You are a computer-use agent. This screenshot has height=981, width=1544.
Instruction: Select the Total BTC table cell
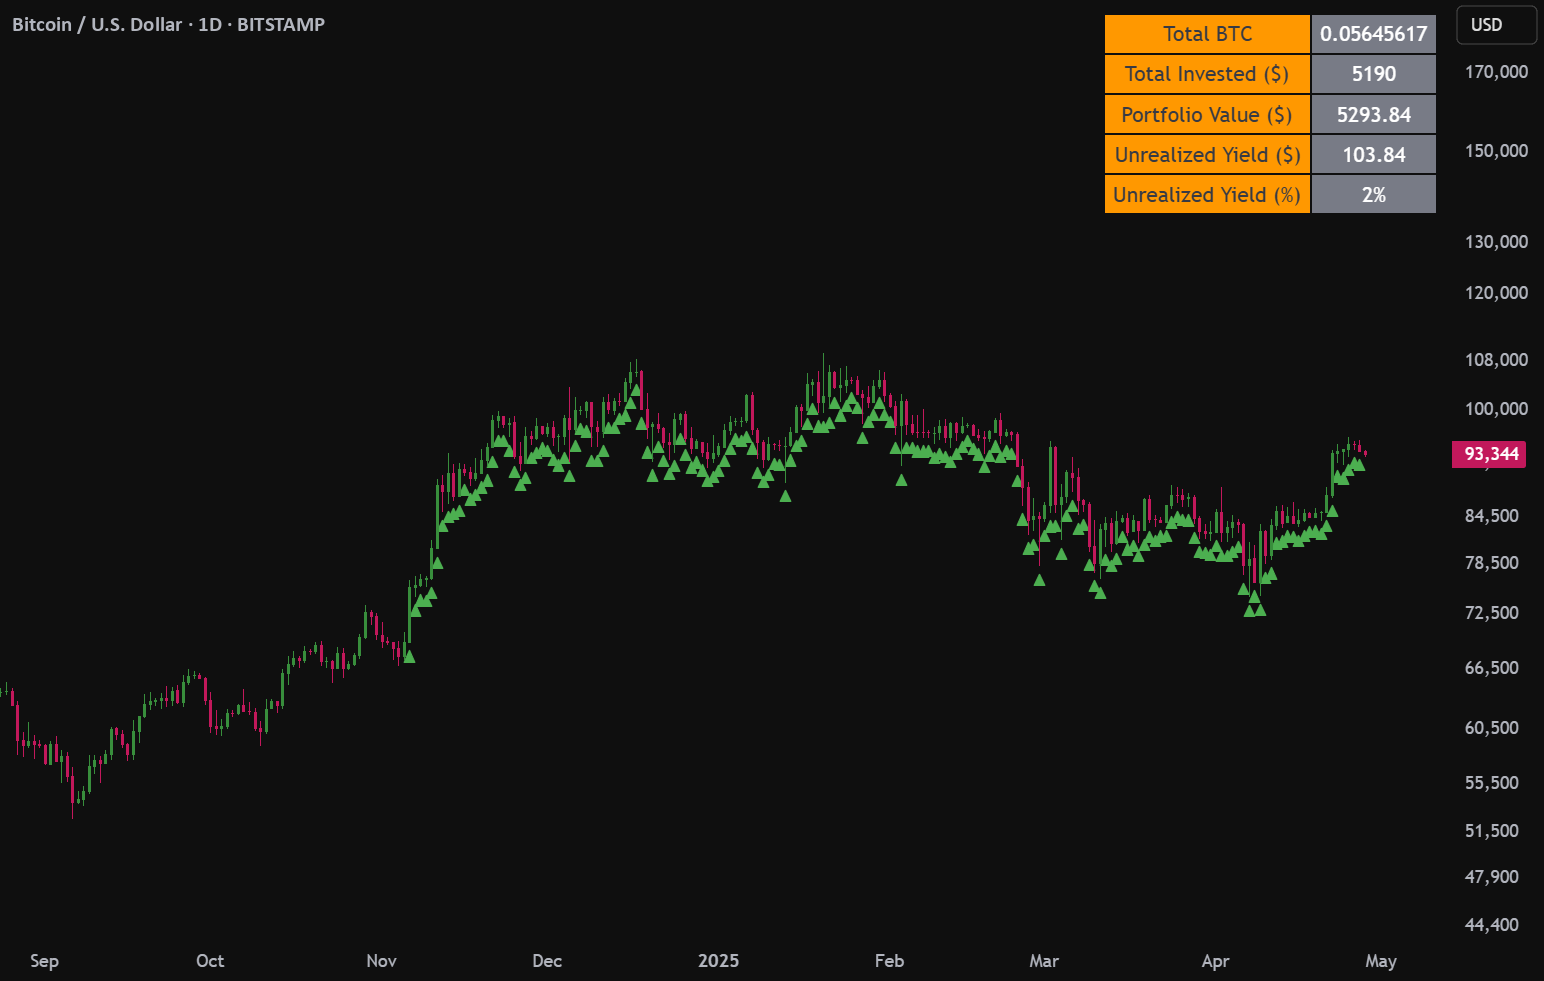pyautogui.click(x=1207, y=33)
